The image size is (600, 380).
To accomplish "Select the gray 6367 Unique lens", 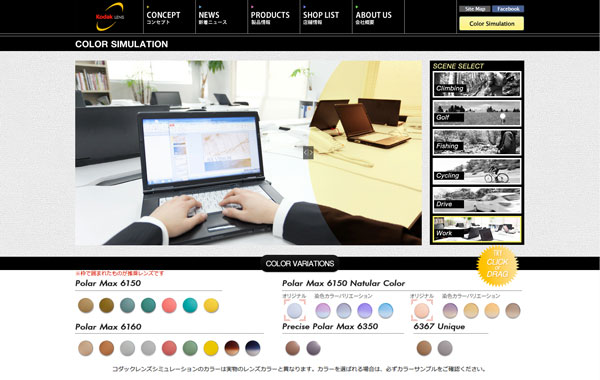I will [x=445, y=348].
